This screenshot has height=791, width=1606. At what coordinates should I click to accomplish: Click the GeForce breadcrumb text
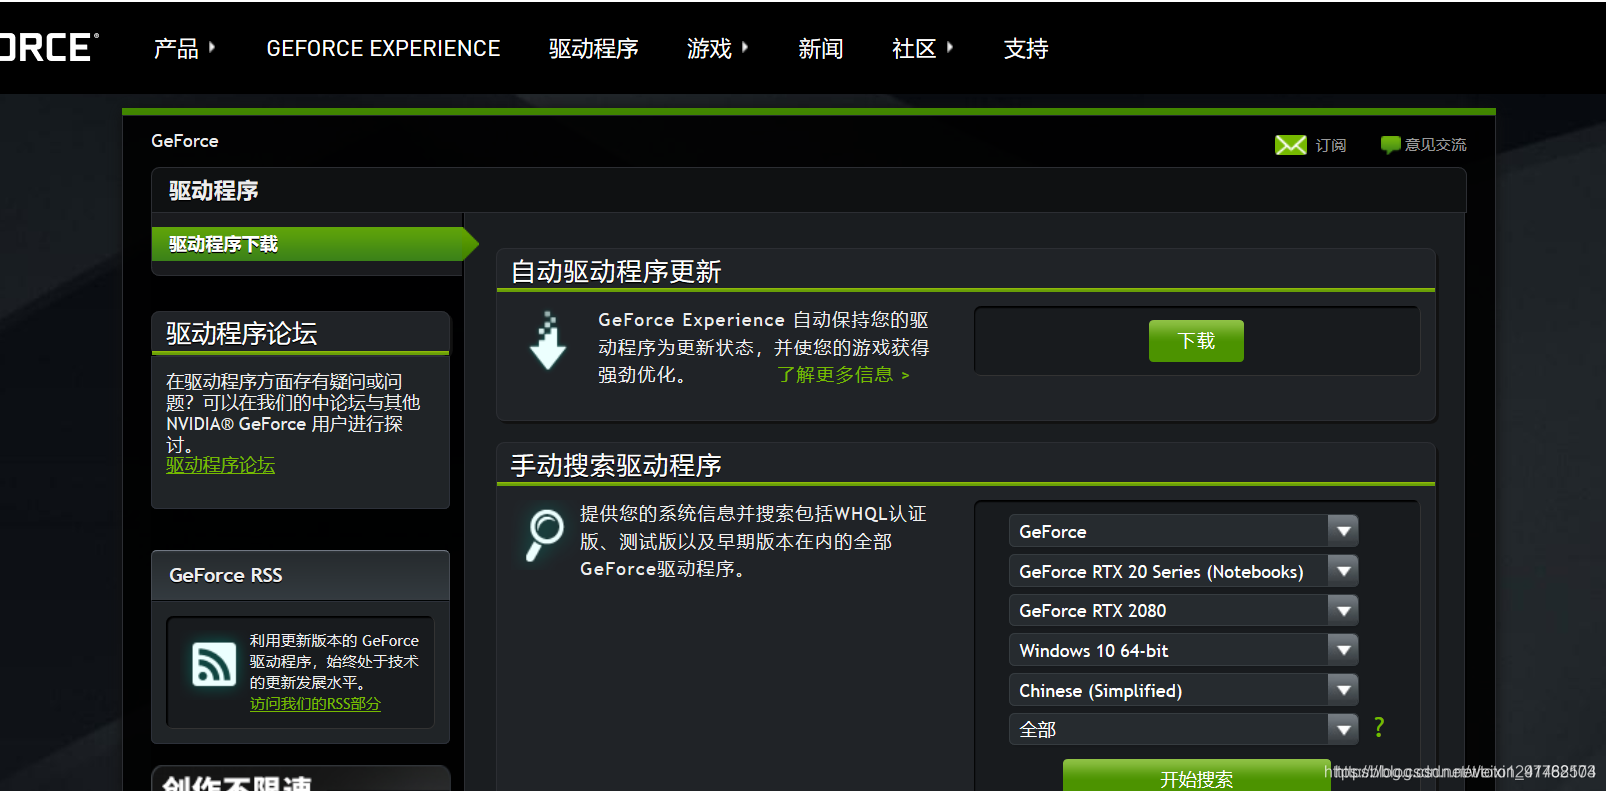pyautogui.click(x=185, y=141)
